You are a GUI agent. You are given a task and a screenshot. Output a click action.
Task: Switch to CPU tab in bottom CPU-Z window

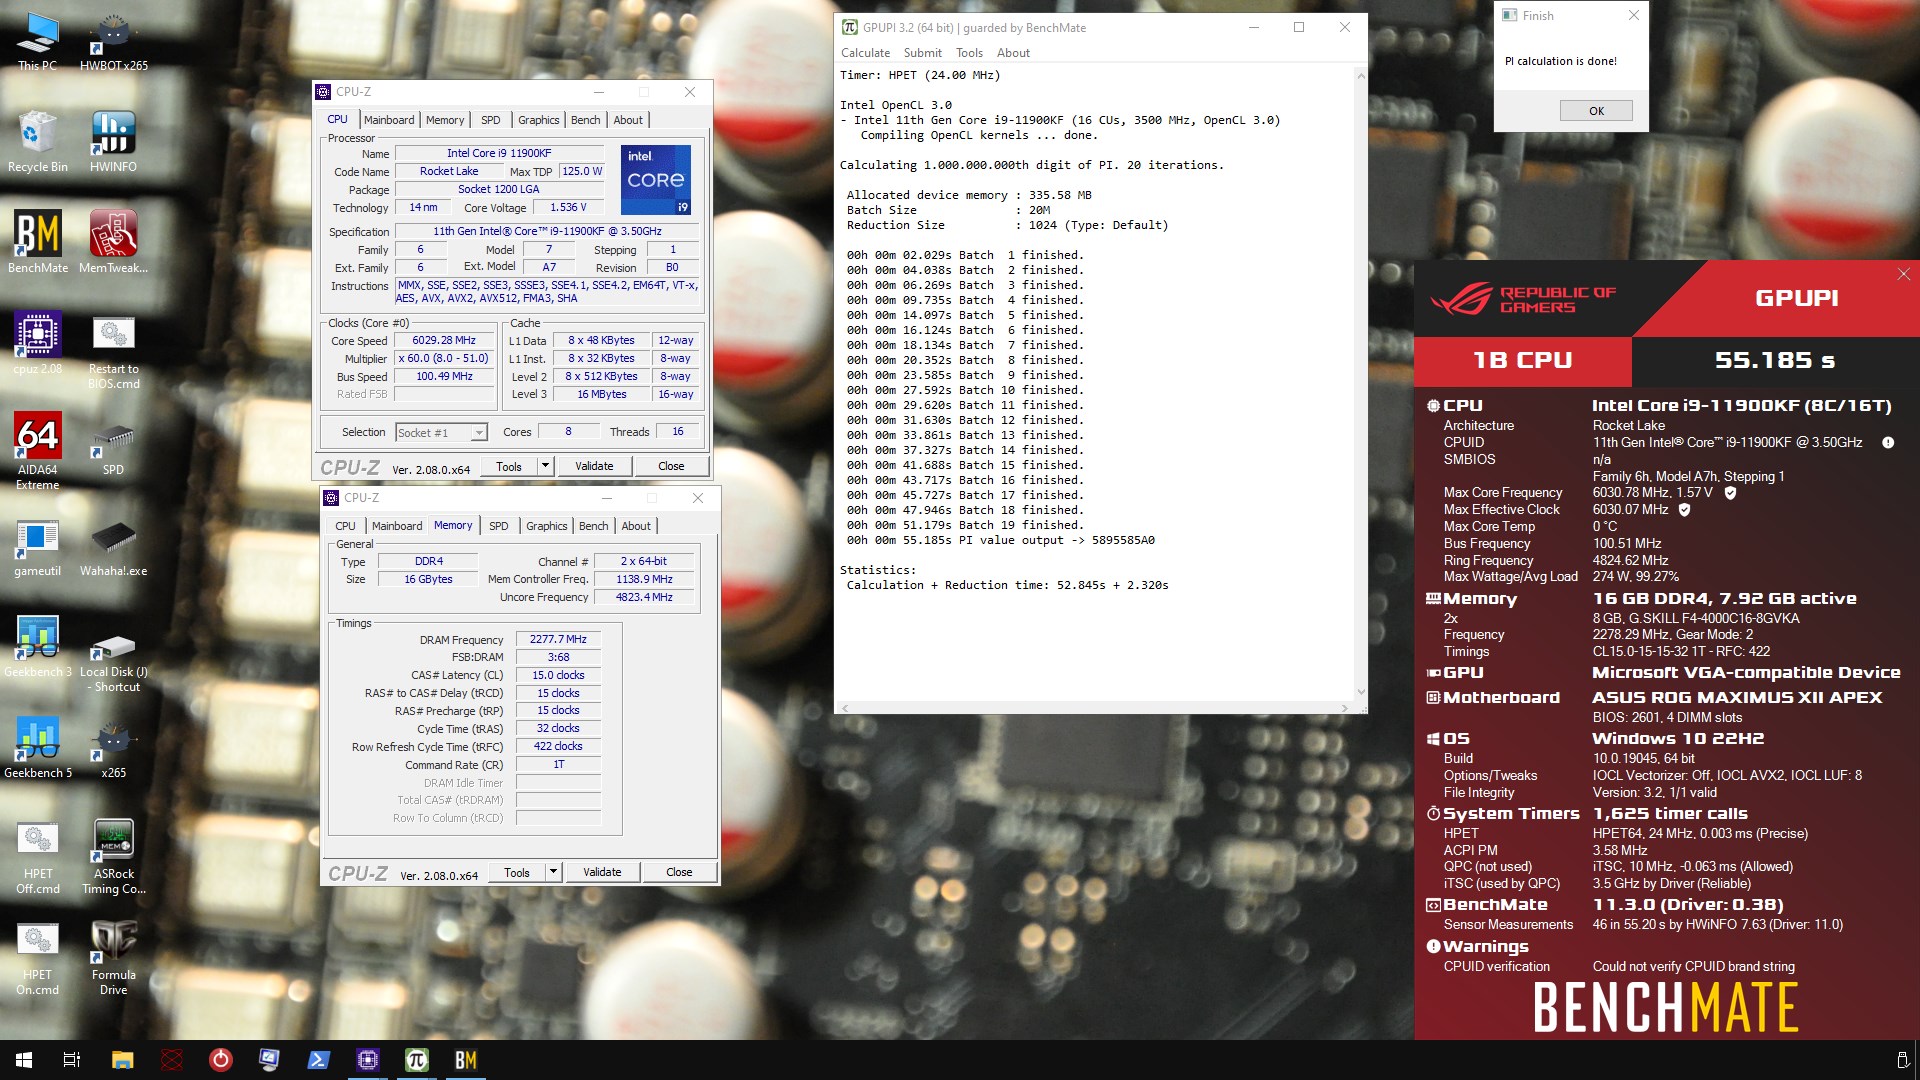coord(345,526)
